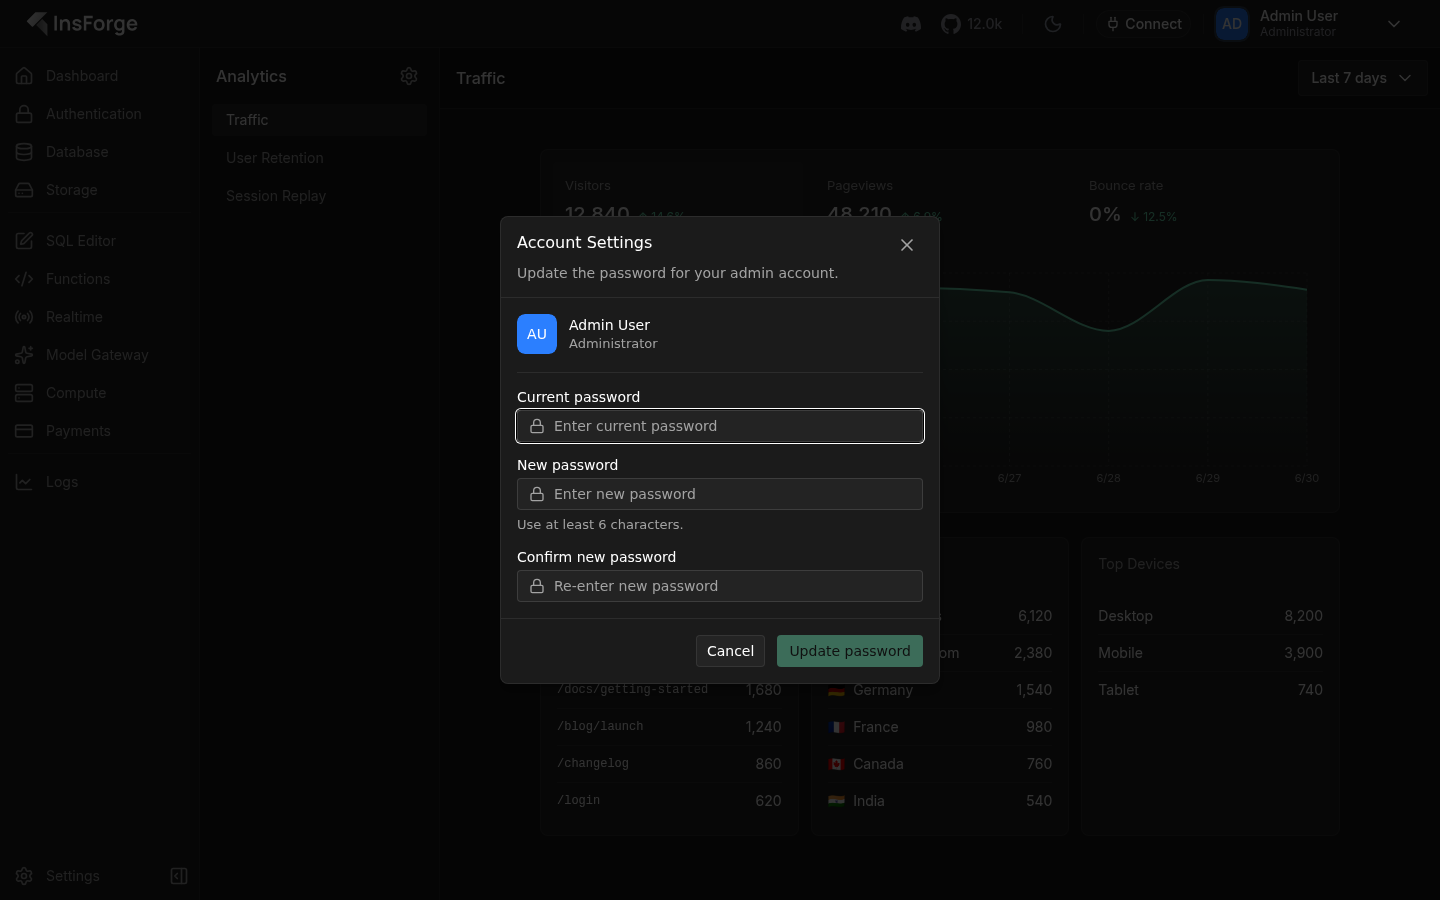Click the Tablet device row
This screenshot has height=900, width=1440.
pos(1210,690)
